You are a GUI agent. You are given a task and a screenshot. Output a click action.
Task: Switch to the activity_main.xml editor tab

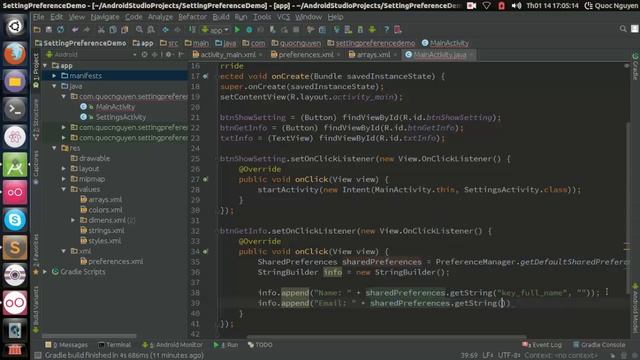tap(227, 55)
